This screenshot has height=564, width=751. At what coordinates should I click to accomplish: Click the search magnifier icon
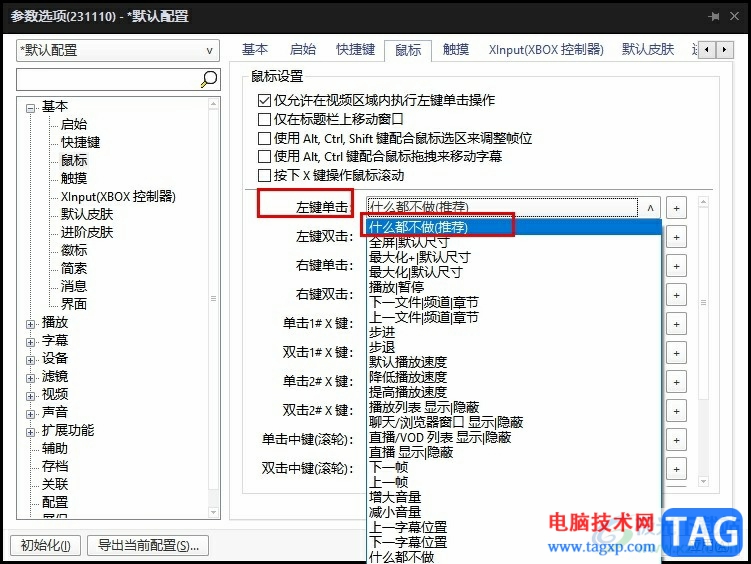[x=209, y=79]
